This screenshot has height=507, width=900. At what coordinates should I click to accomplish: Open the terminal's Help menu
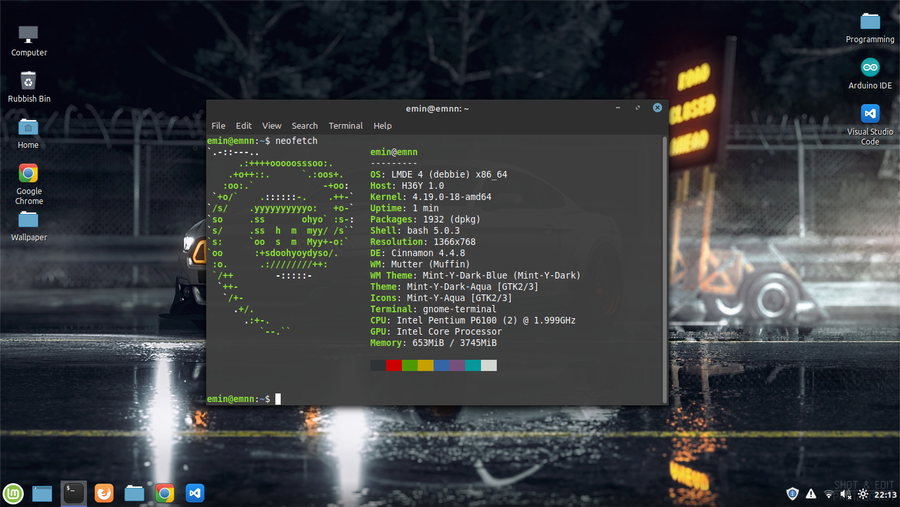click(382, 126)
